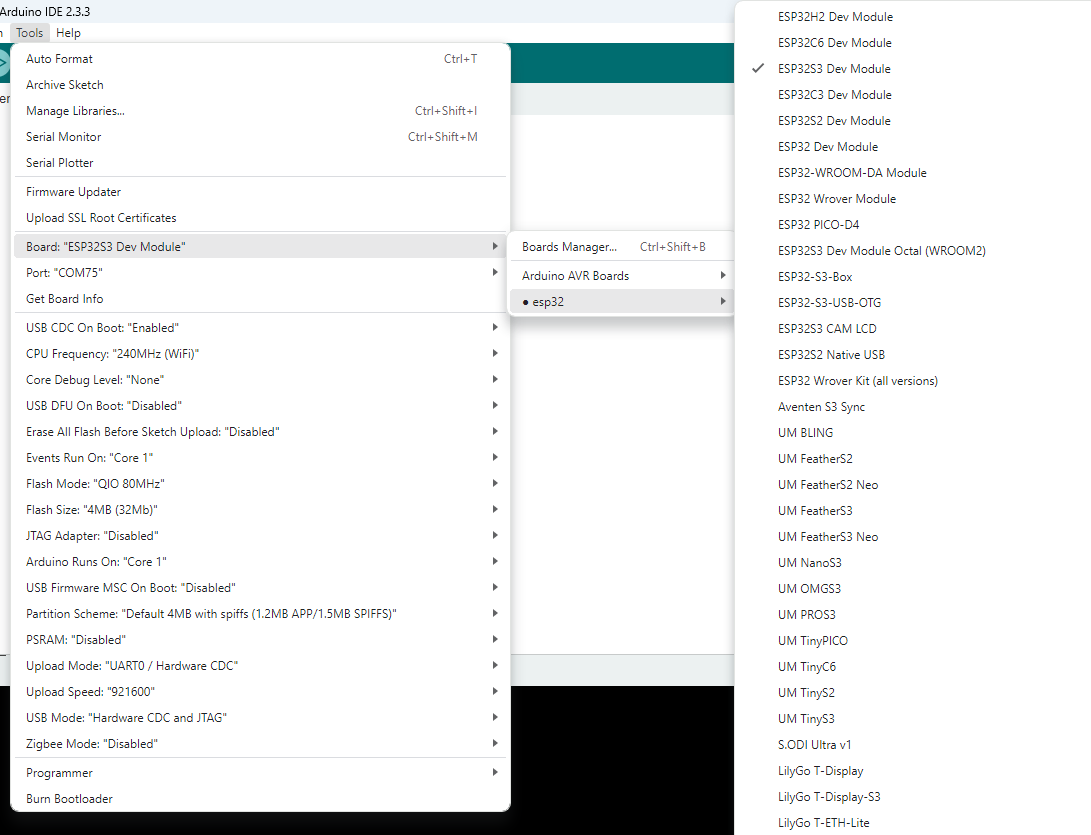Image resolution: width=1091 pixels, height=835 pixels.
Task: Choose UM FeatherS3 board
Action: coord(815,511)
